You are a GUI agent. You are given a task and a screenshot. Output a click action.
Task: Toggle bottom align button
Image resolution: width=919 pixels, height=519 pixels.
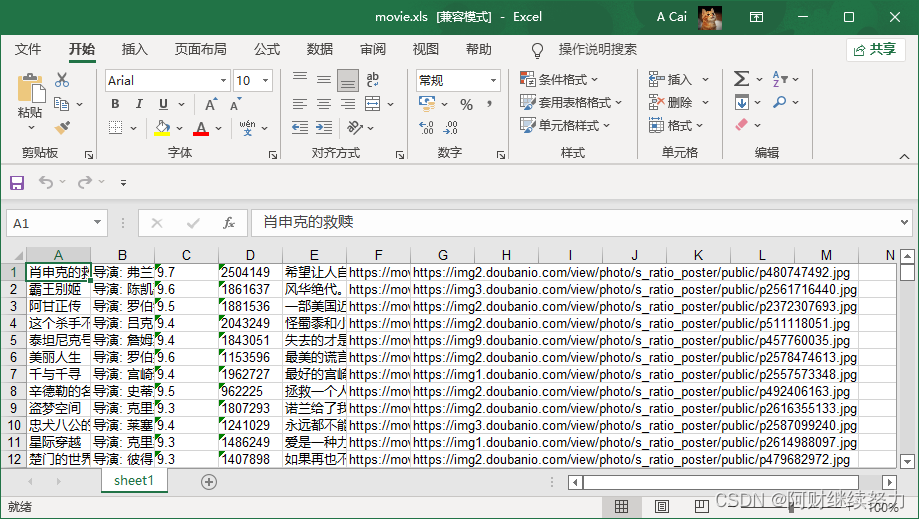pos(348,81)
